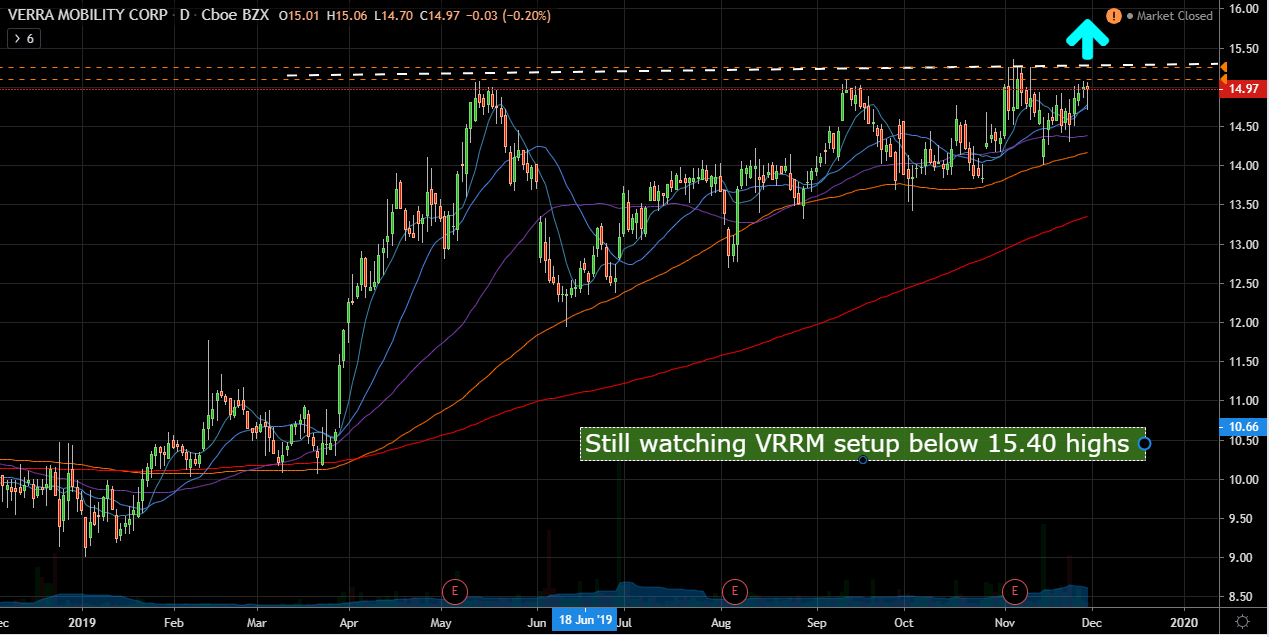Image resolution: width=1269 pixels, height=637 pixels.
Task: Click the 14.50 price axis label
Action: pyautogui.click(x=1244, y=127)
